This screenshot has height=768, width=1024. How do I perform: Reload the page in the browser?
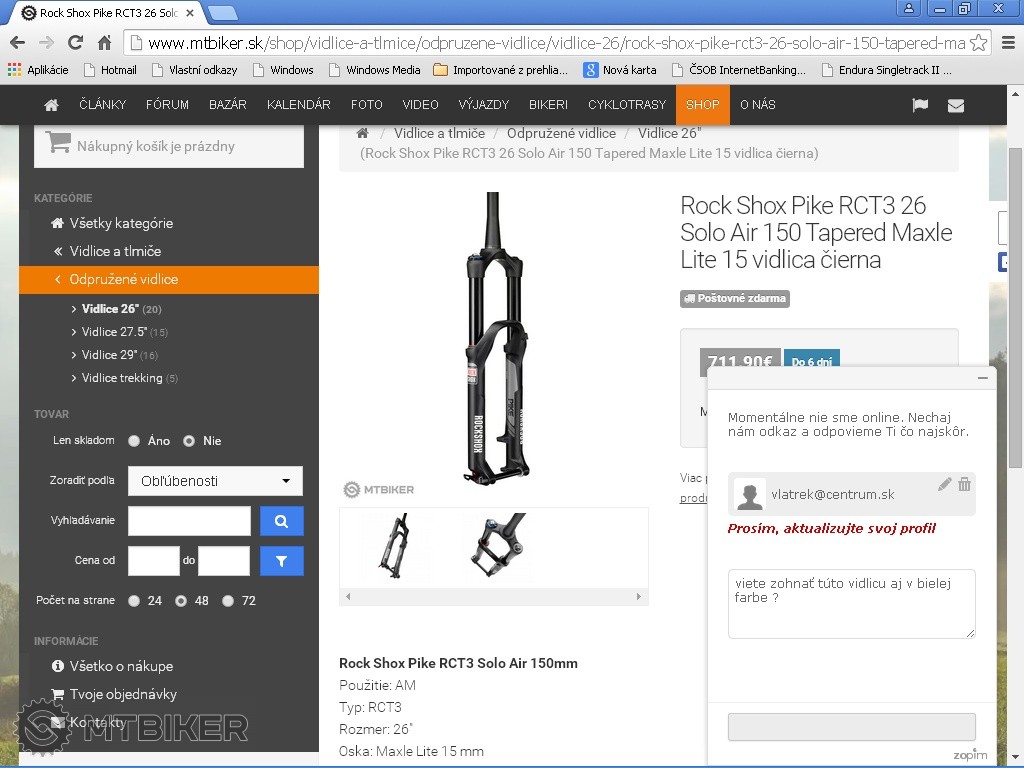point(75,43)
